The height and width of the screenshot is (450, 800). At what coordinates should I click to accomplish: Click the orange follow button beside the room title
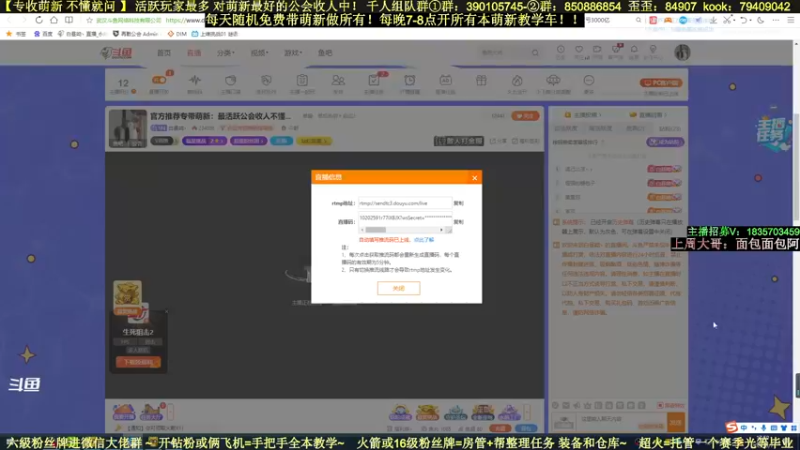[x=525, y=116]
